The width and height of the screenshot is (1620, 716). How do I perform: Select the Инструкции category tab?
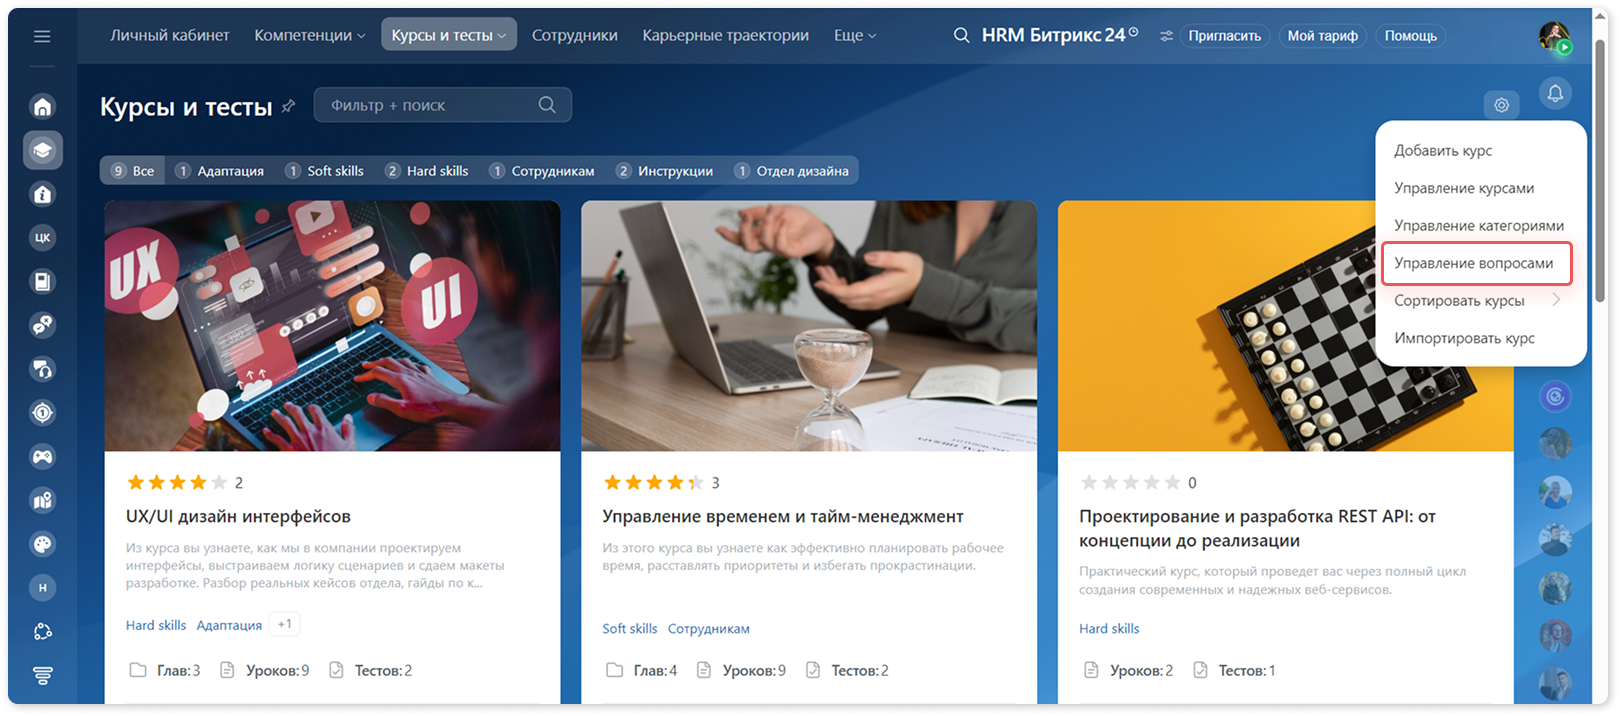pos(664,171)
